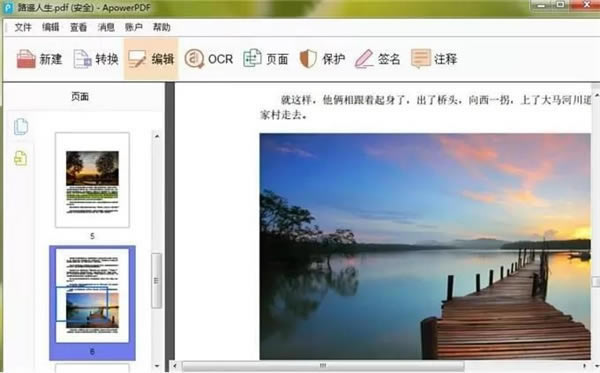Click the thumbnail panel scroll down arrow
600x373 pixels.
coord(157,366)
